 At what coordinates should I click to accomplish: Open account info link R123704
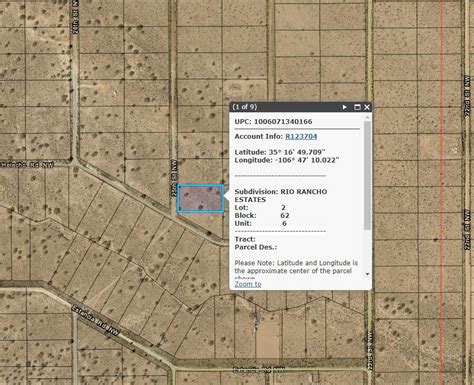coord(301,136)
